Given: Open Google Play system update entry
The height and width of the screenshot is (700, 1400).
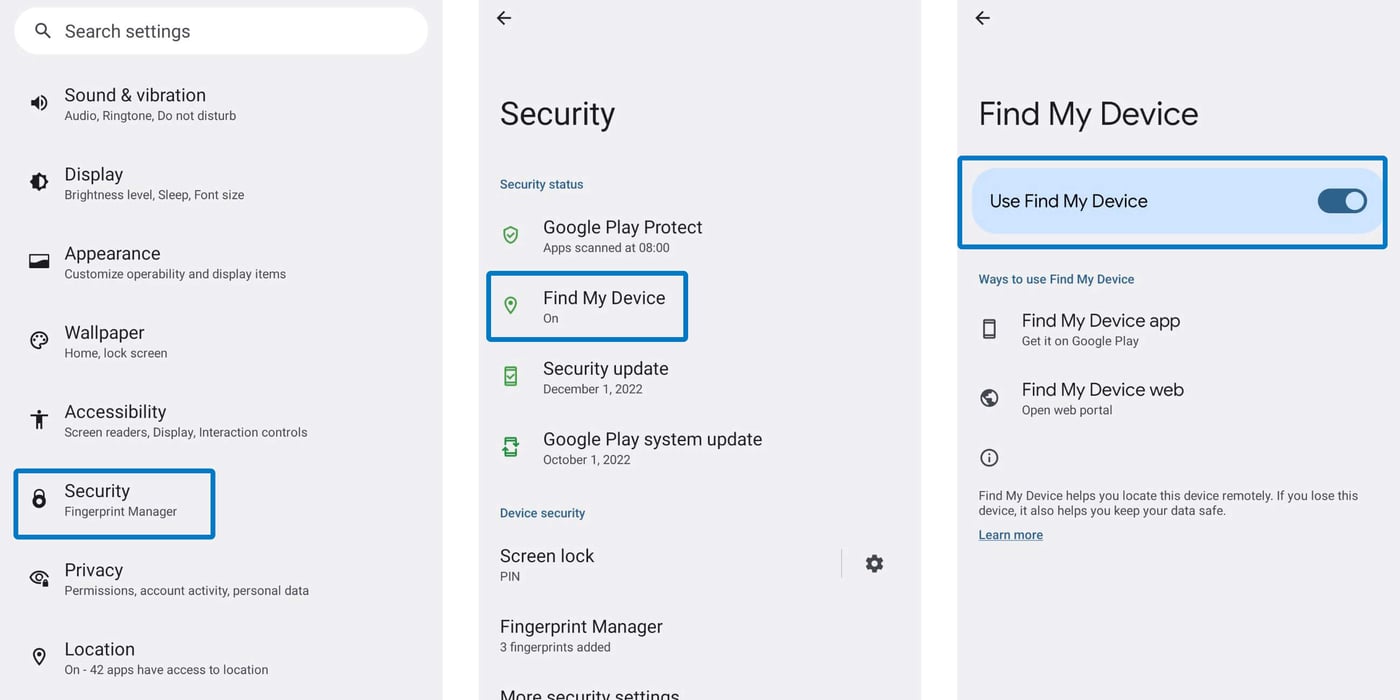Looking at the screenshot, I should click(651, 447).
